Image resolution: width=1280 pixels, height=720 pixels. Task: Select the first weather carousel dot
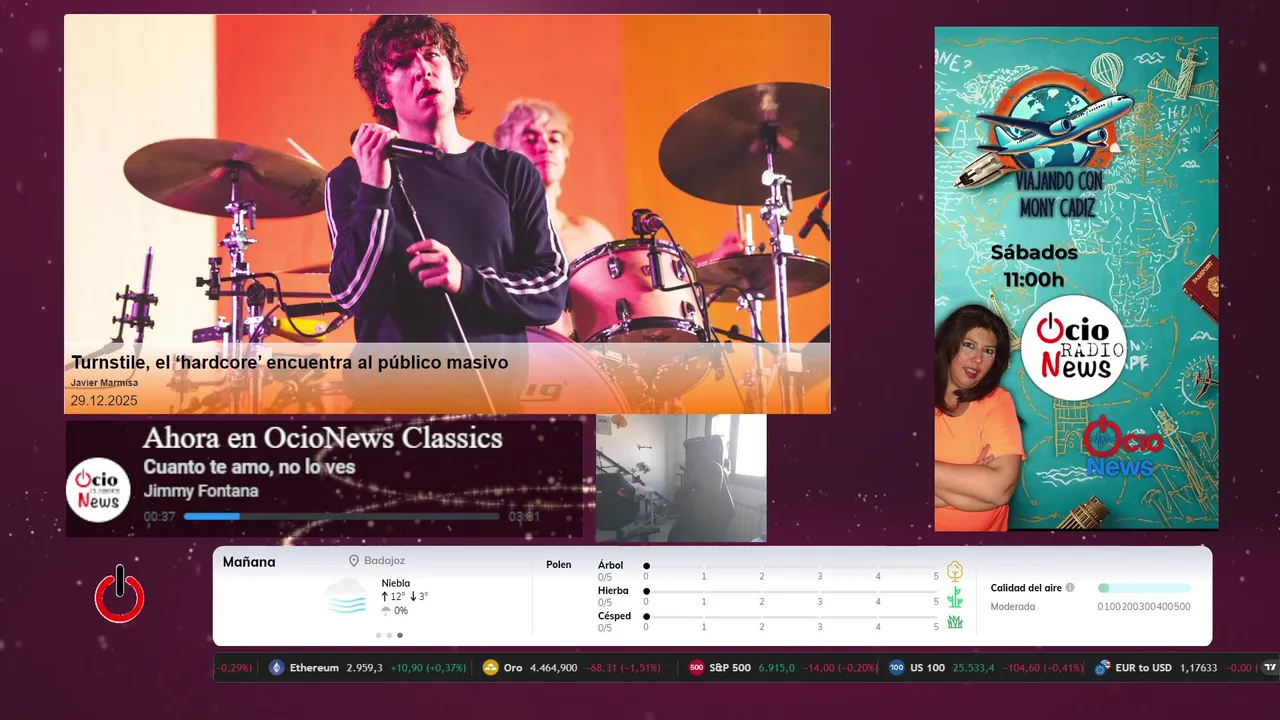point(378,635)
